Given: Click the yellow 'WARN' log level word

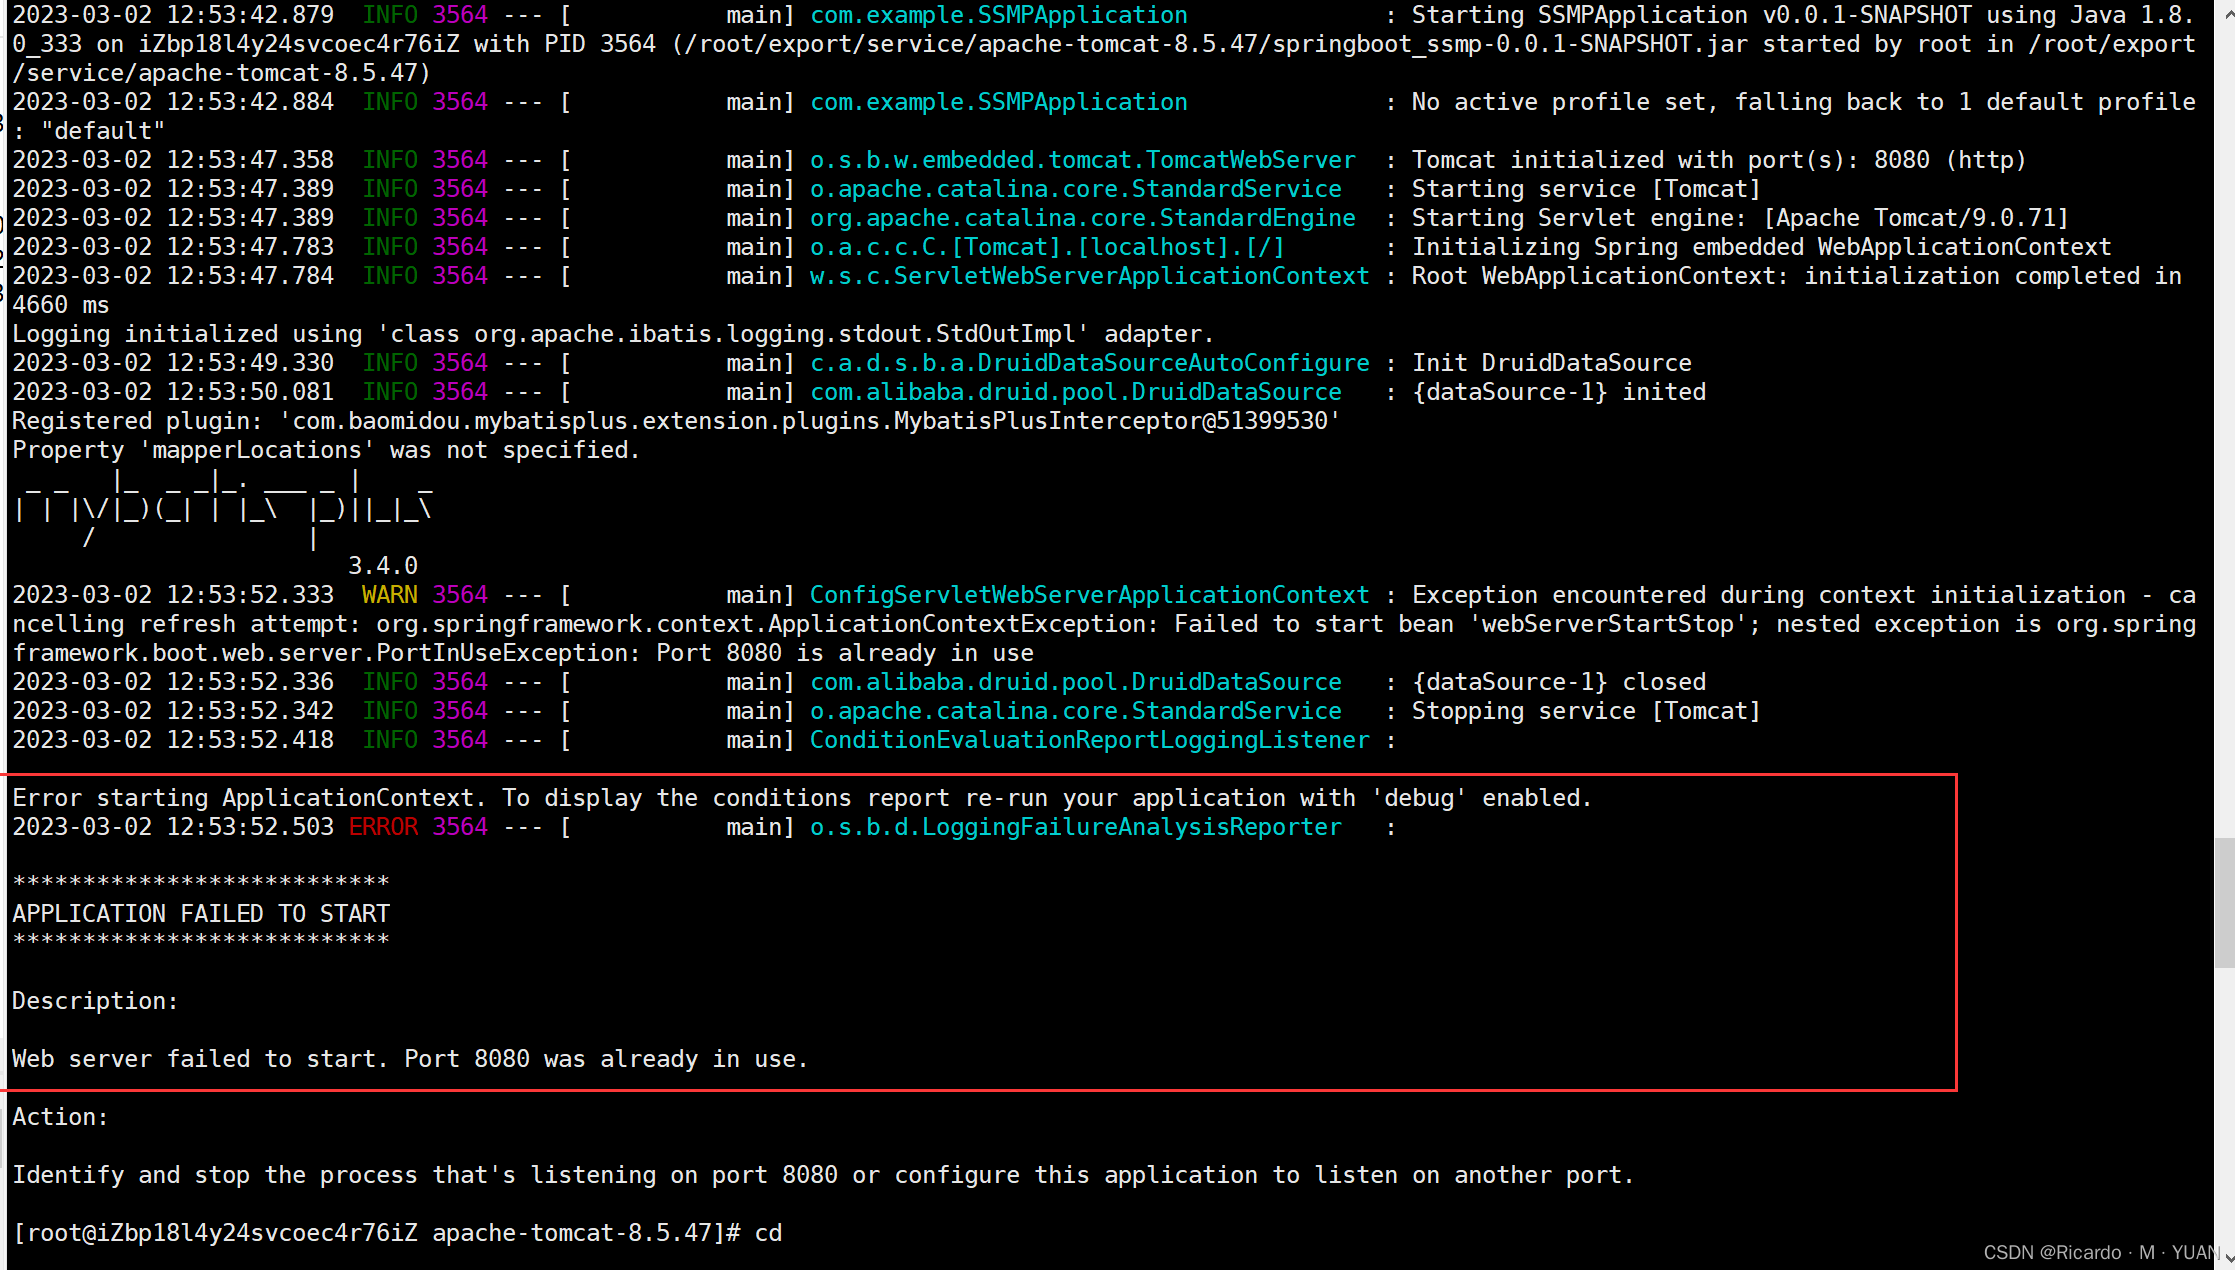Looking at the screenshot, I should [389, 595].
